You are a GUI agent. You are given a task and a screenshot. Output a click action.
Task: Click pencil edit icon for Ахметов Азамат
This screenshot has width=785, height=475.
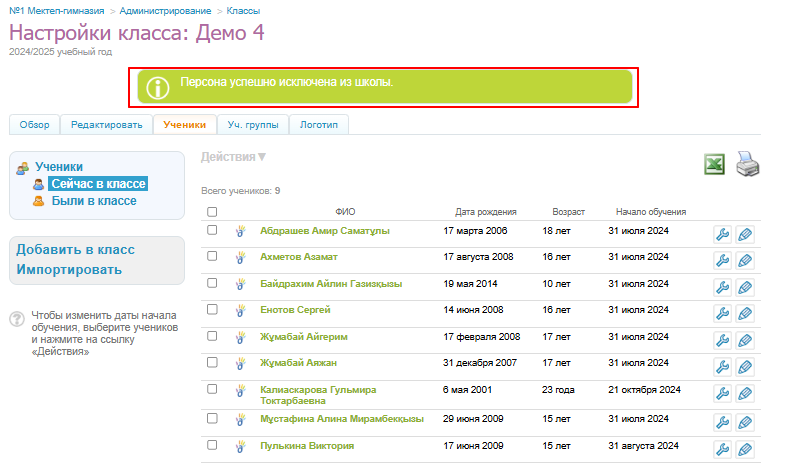[744, 261]
